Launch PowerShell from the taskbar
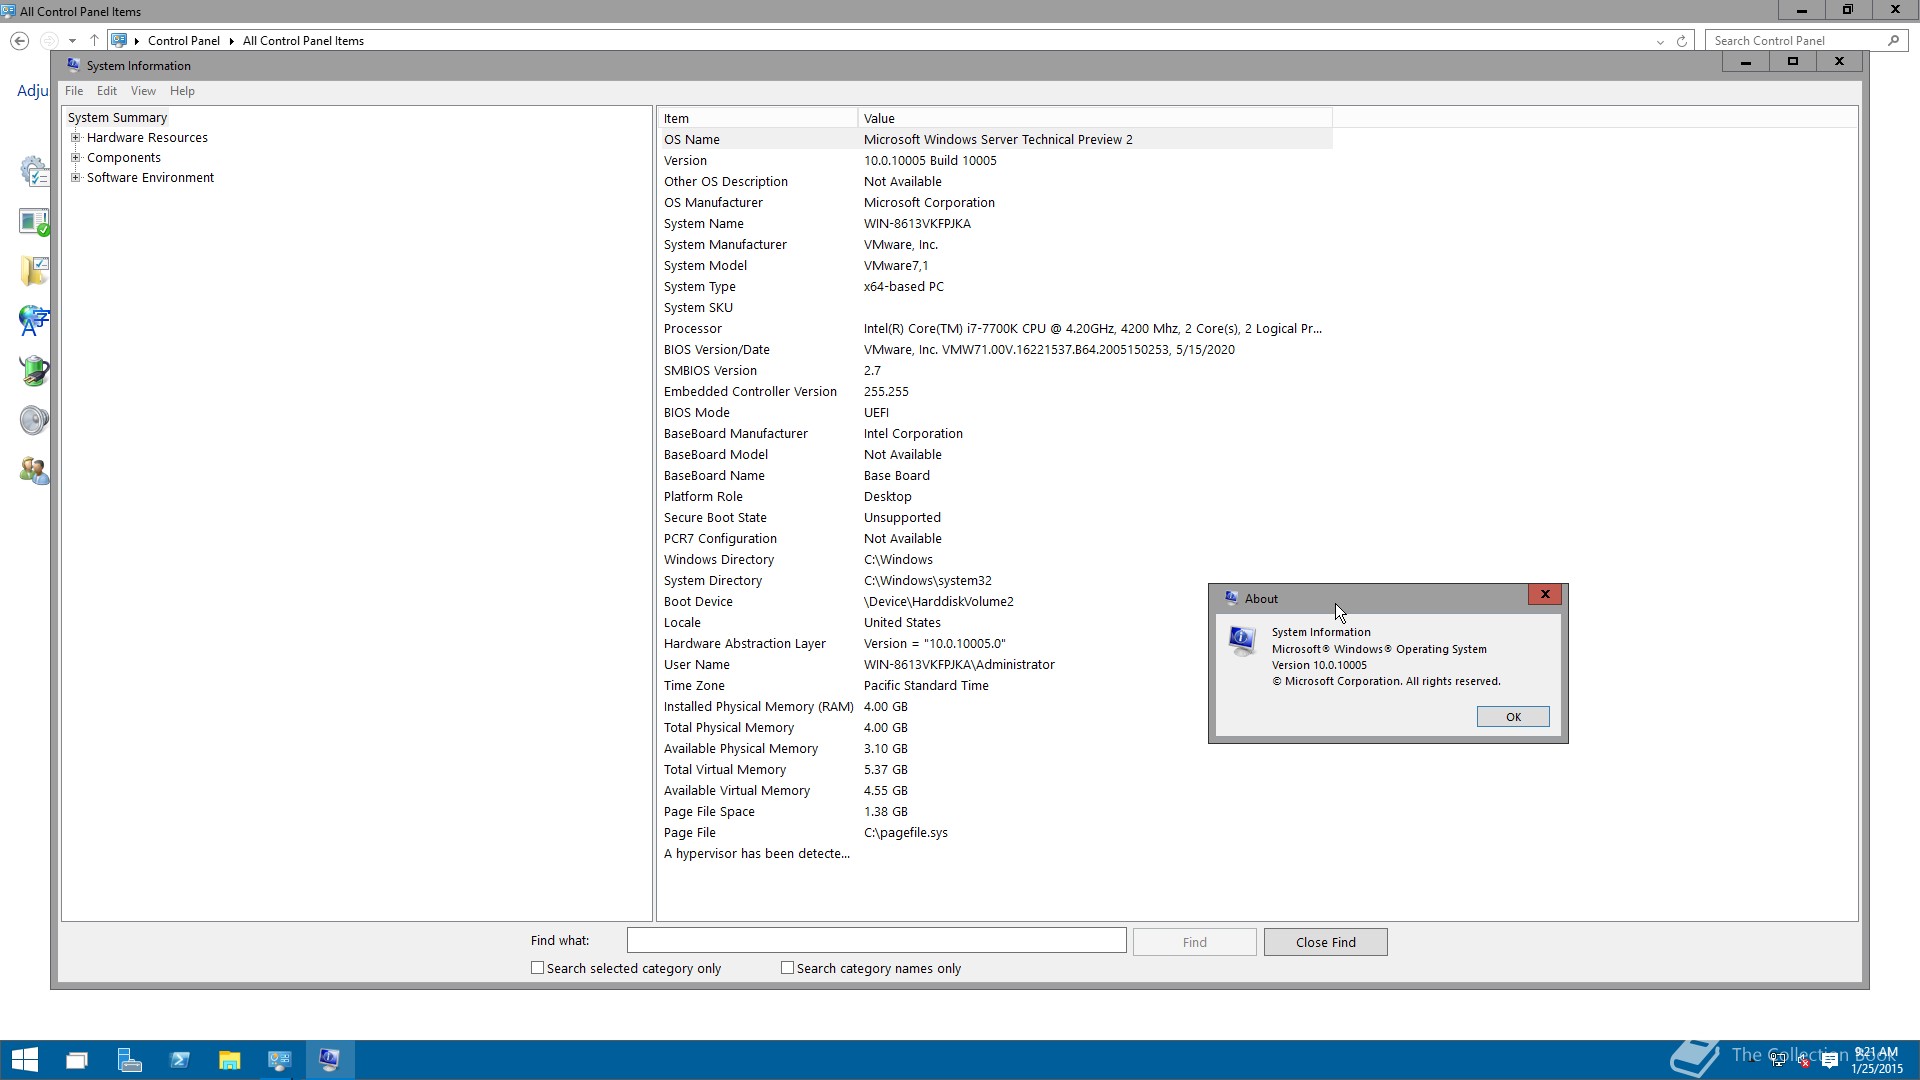1920x1080 pixels. click(x=180, y=1060)
